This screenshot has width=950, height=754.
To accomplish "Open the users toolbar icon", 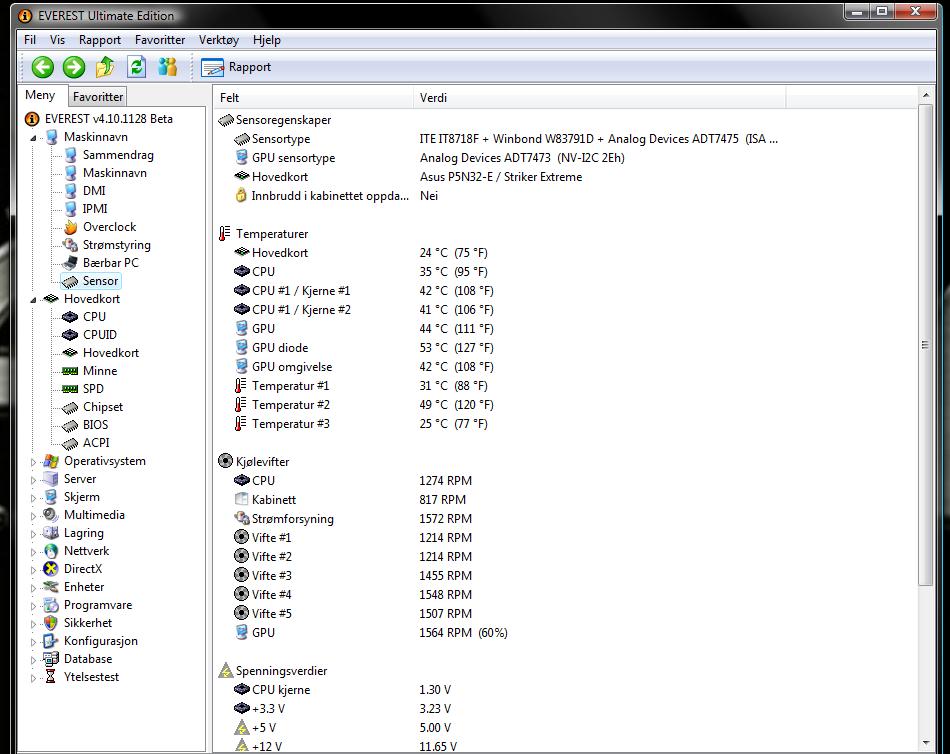I will 168,67.
